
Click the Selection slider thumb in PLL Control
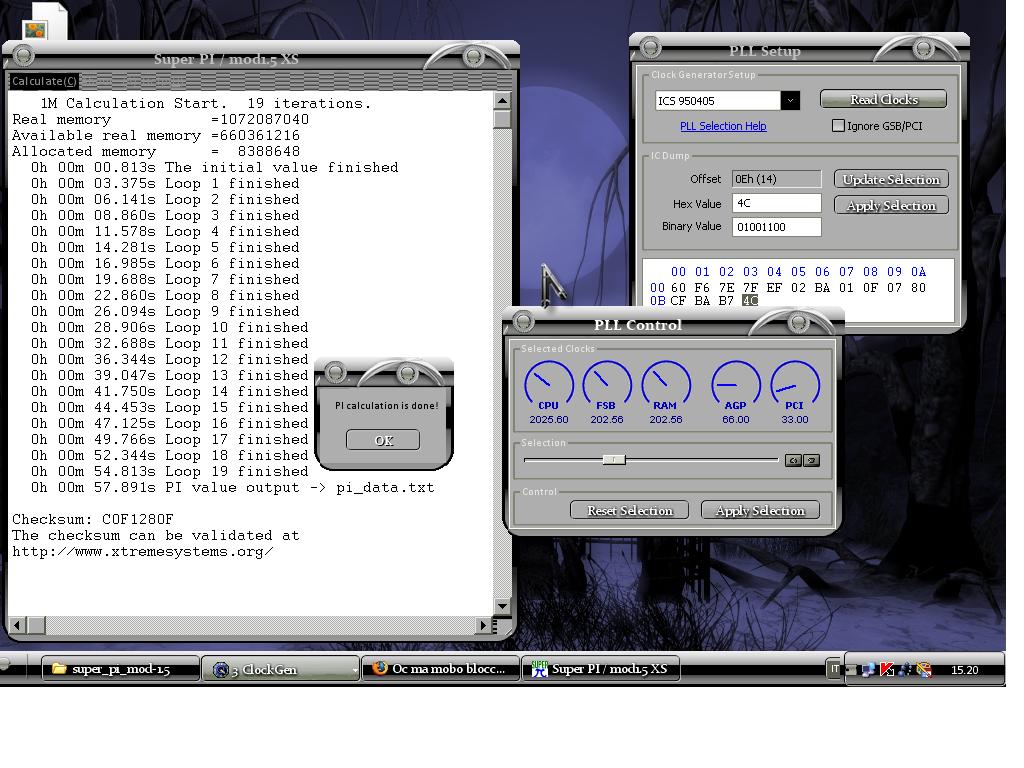[x=614, y=460]
